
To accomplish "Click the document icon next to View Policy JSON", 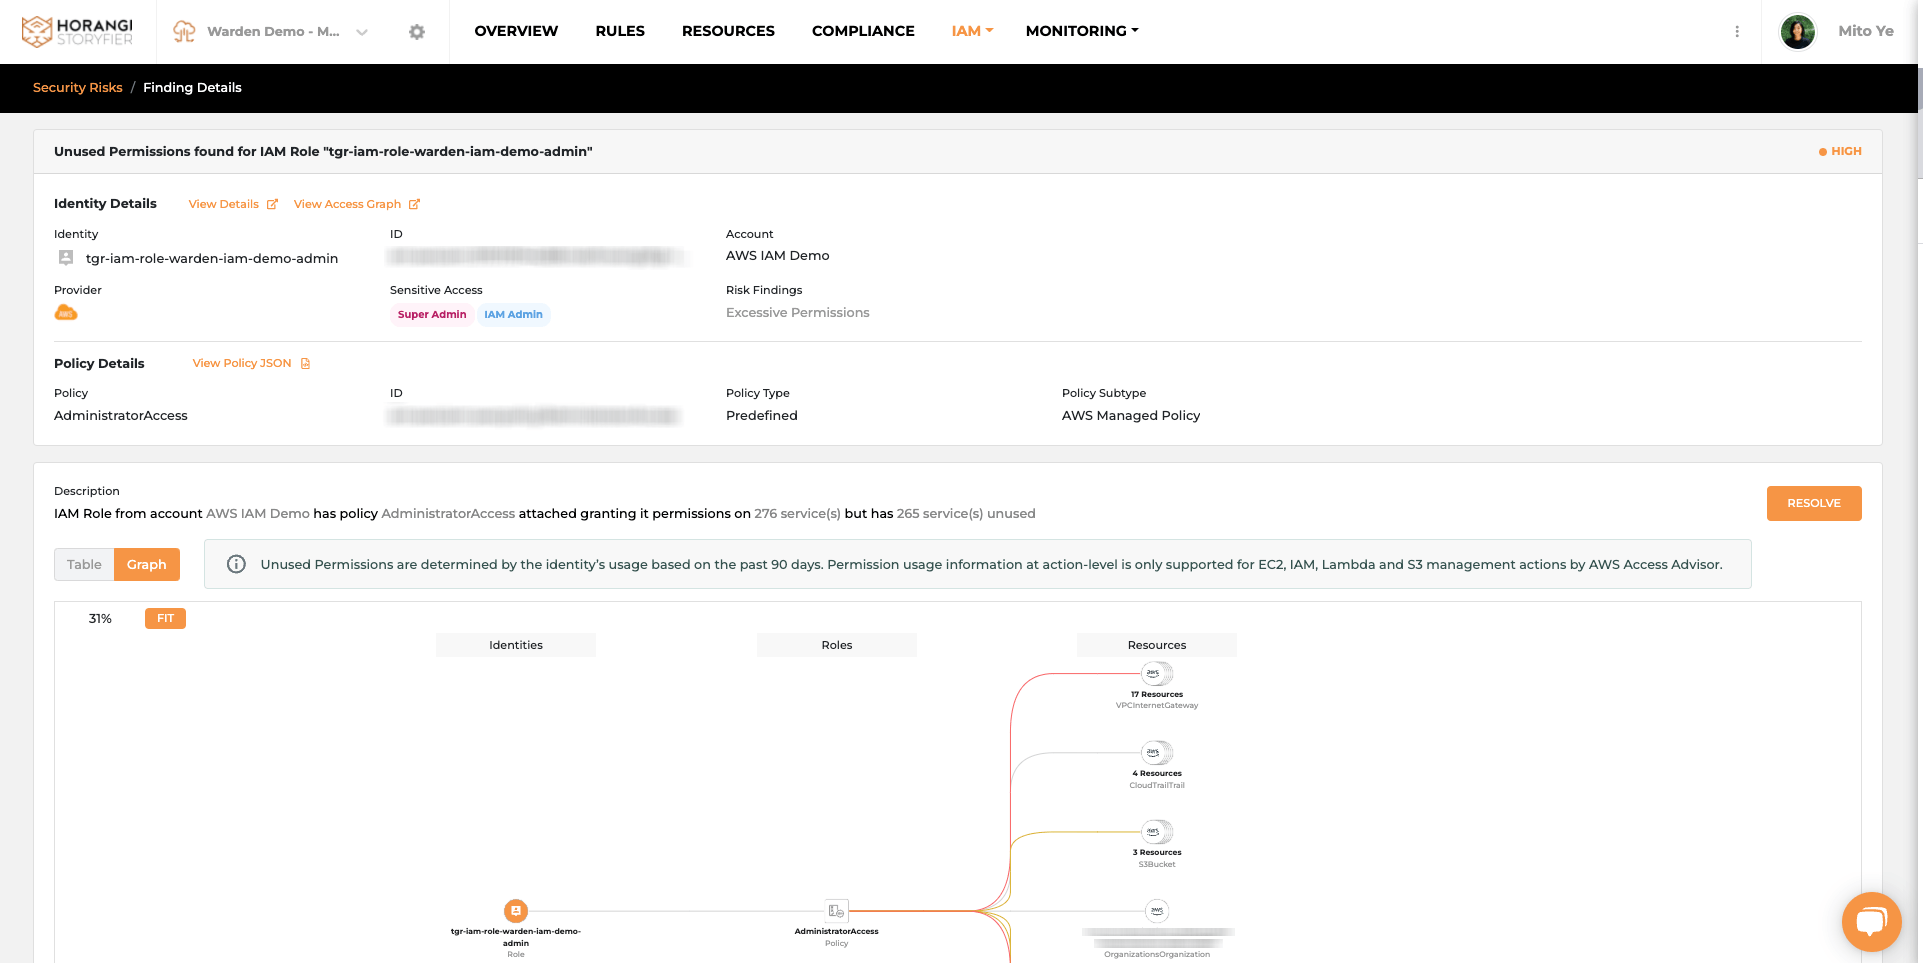I will click(x=305, y=363).
